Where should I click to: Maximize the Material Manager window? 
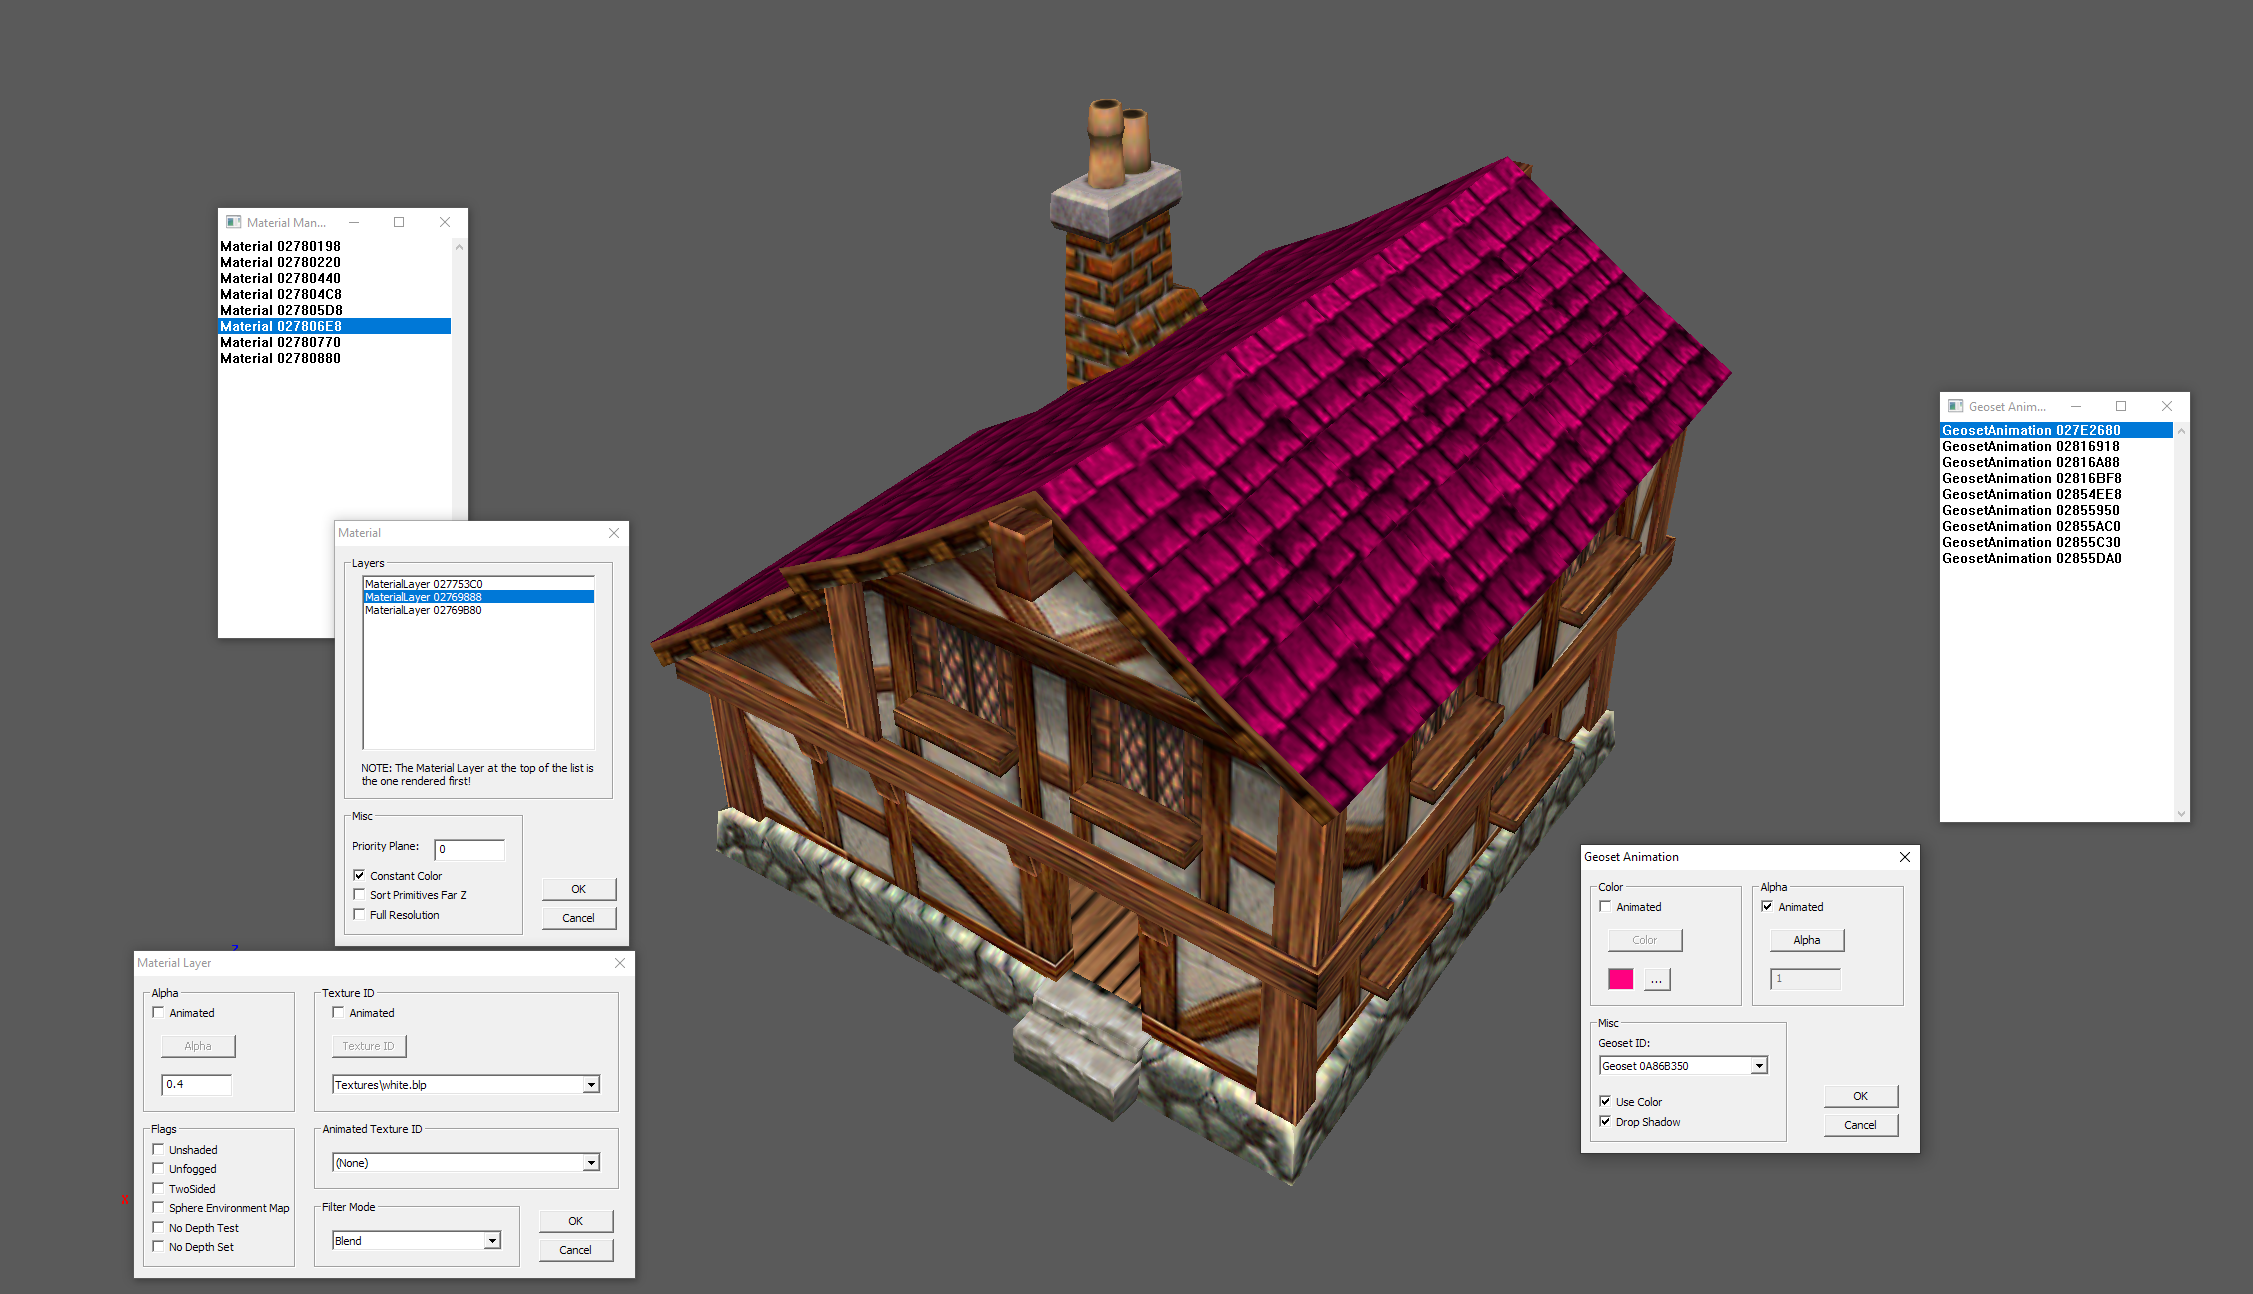[399, 222]
